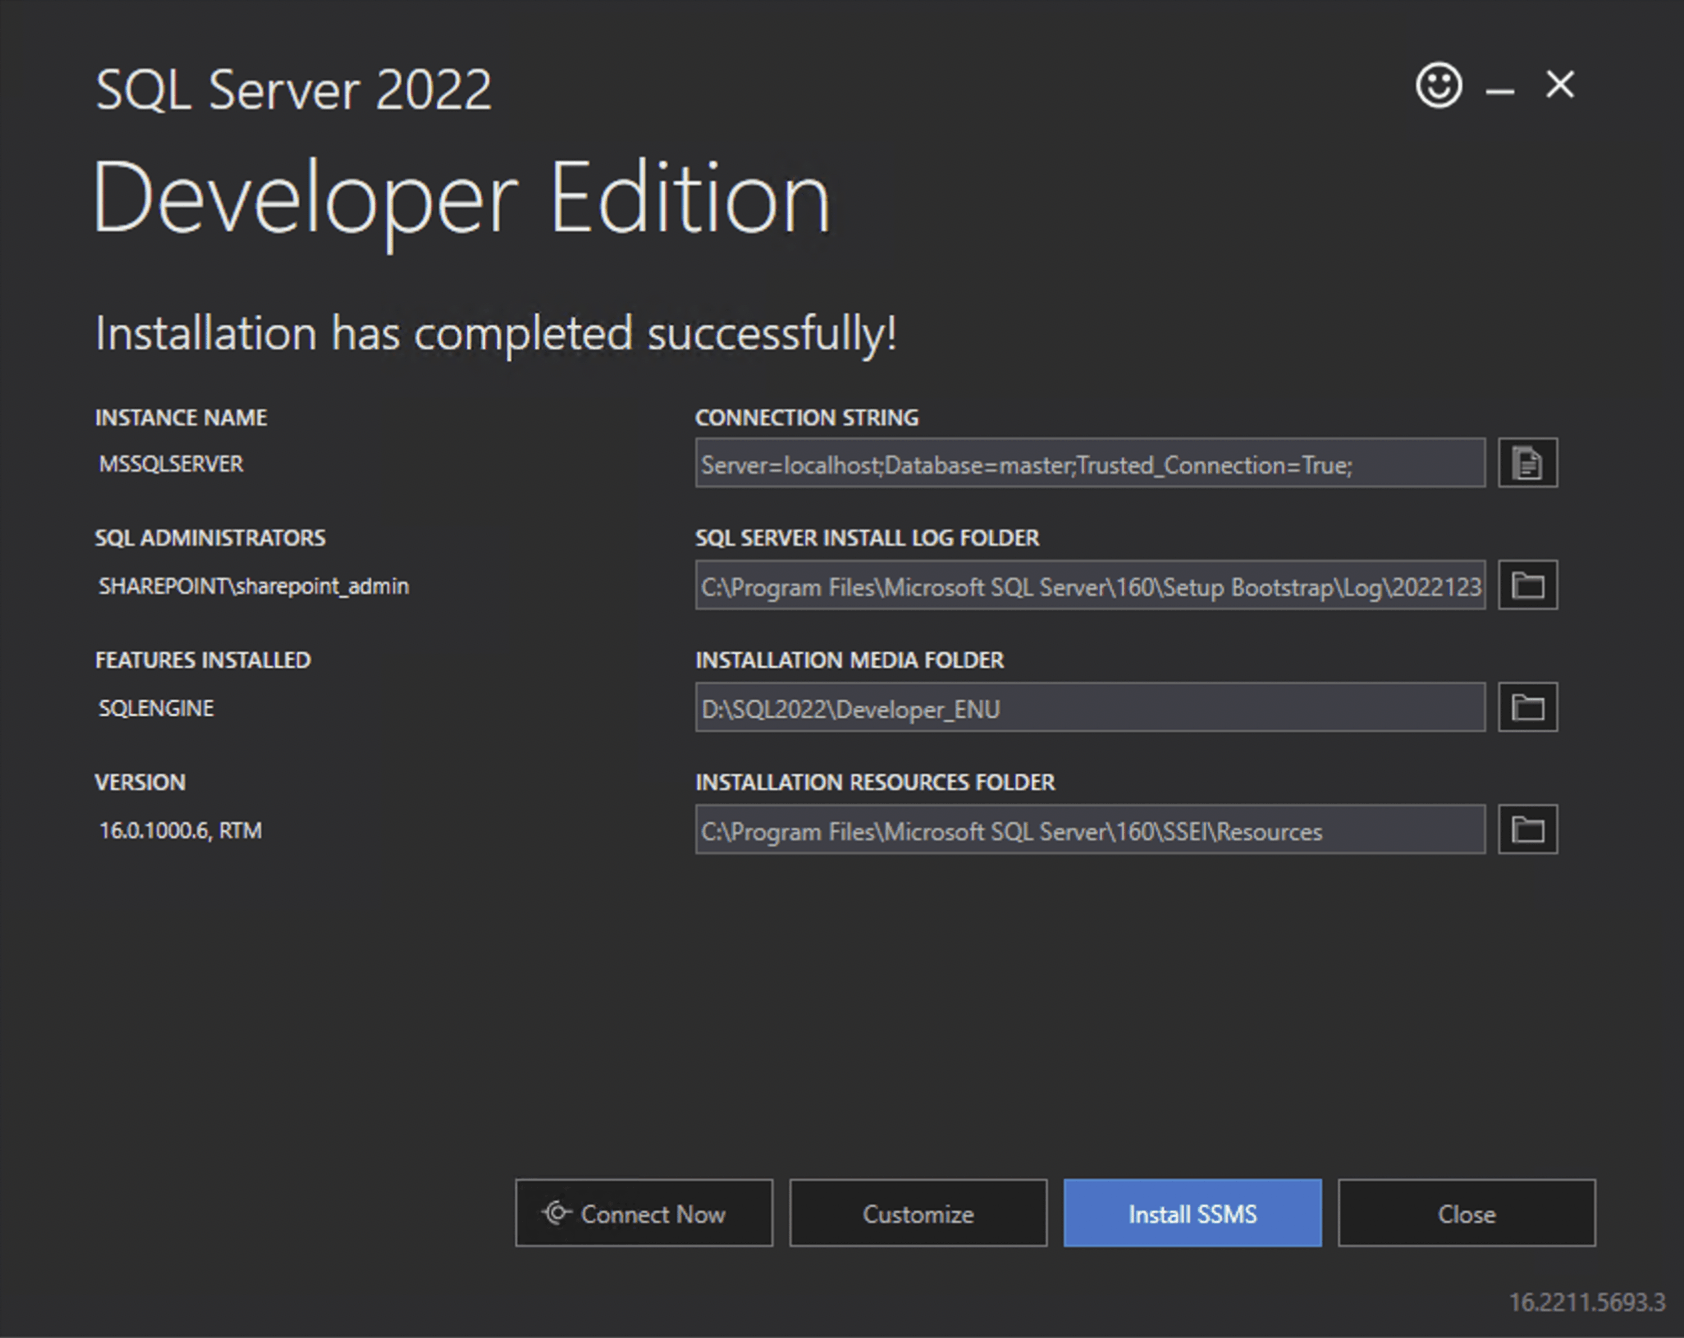Click the SQLENGINE feature text

[x=156, y=708]
